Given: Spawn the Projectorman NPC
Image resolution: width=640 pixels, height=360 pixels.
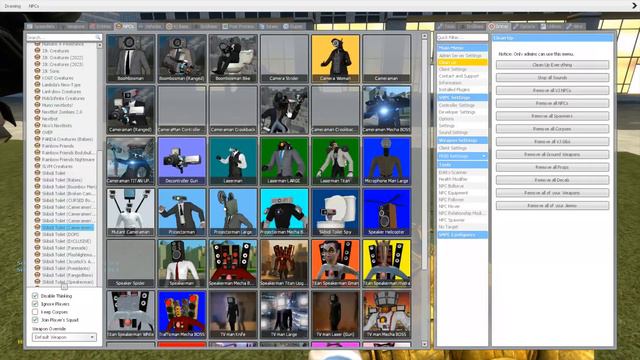Looking at the screenshot, I should coord(182,212).
